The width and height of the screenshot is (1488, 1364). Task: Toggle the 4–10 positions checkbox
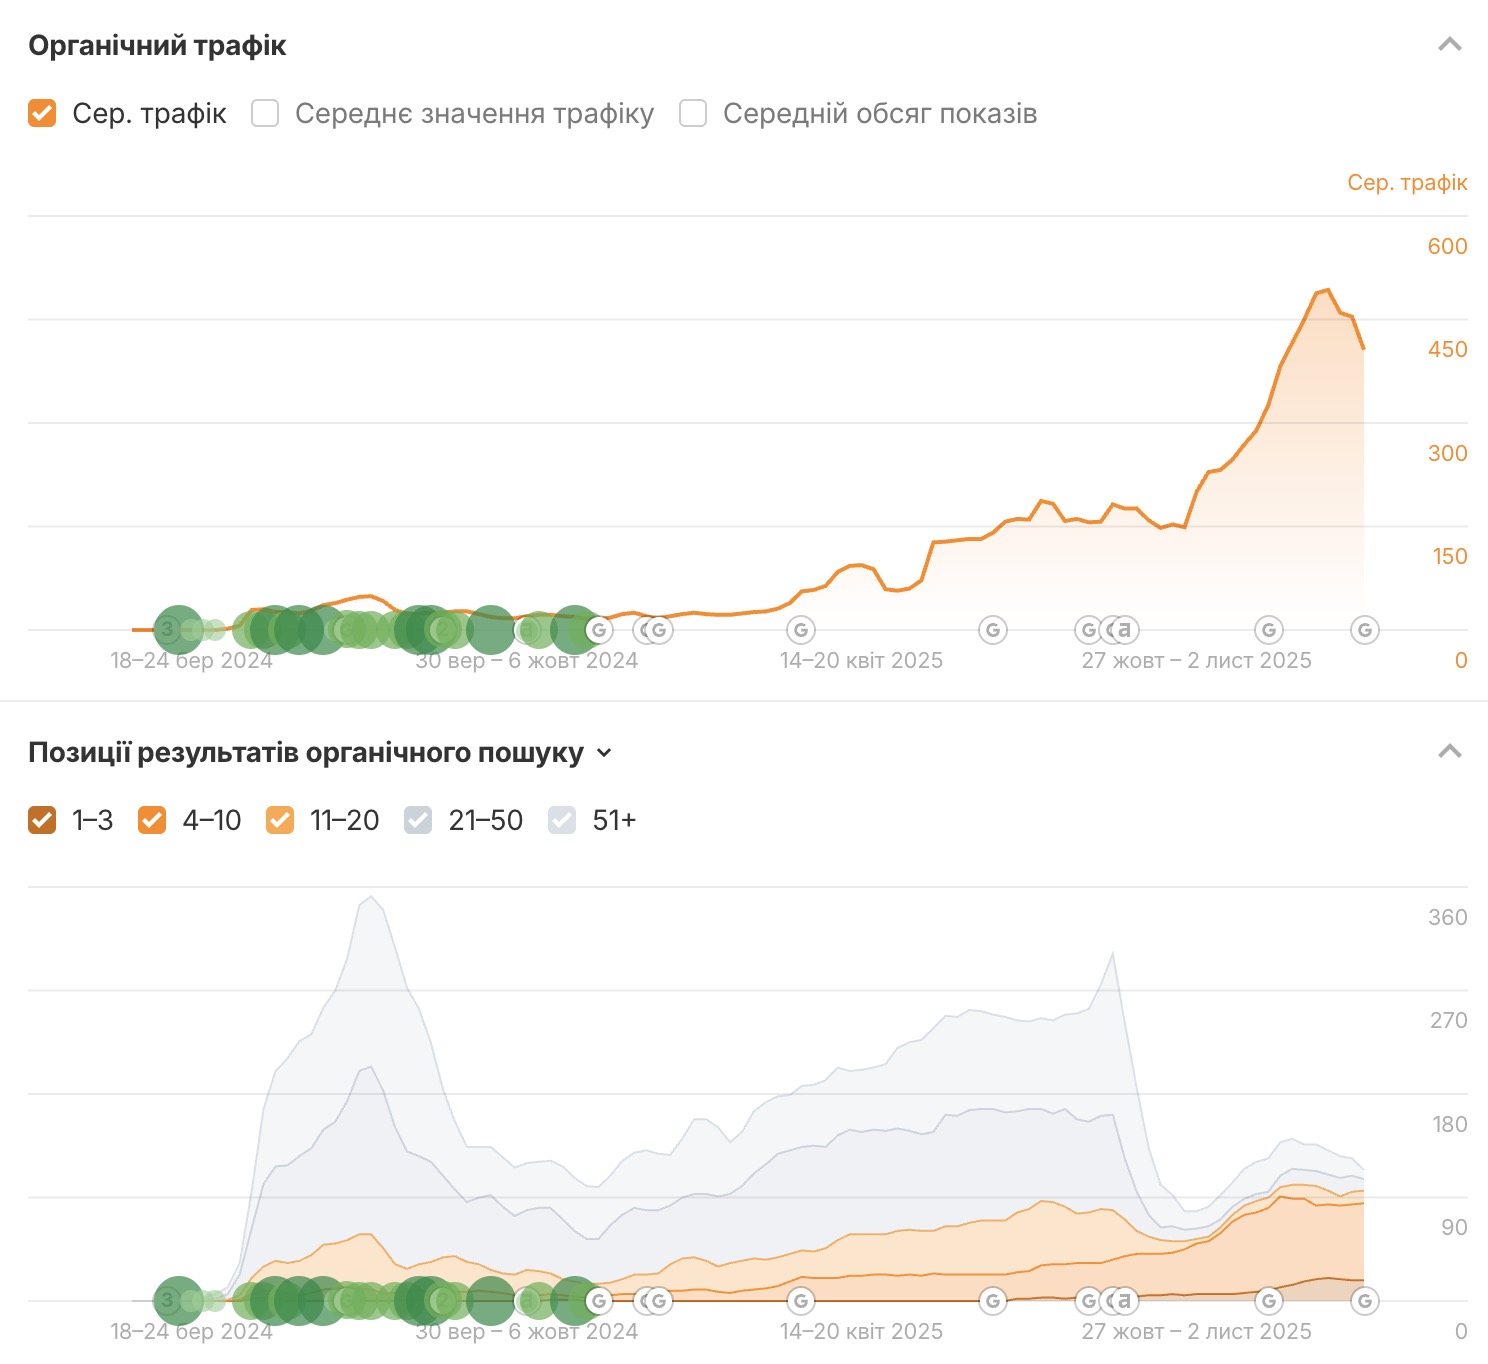coord(152,820)
